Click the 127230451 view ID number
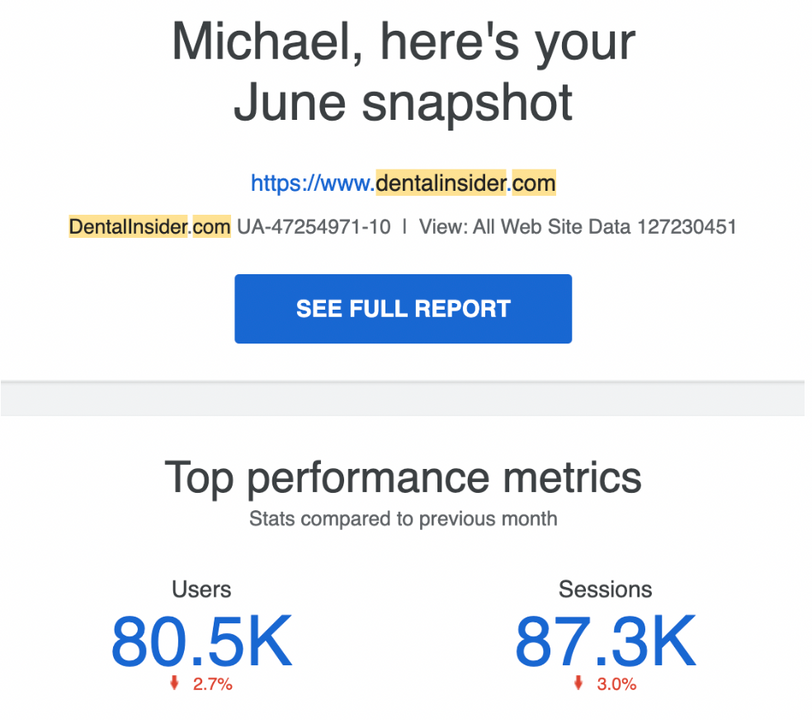Image resolution: width=812 pixels, height=720 pixels. tap(688, 227)
